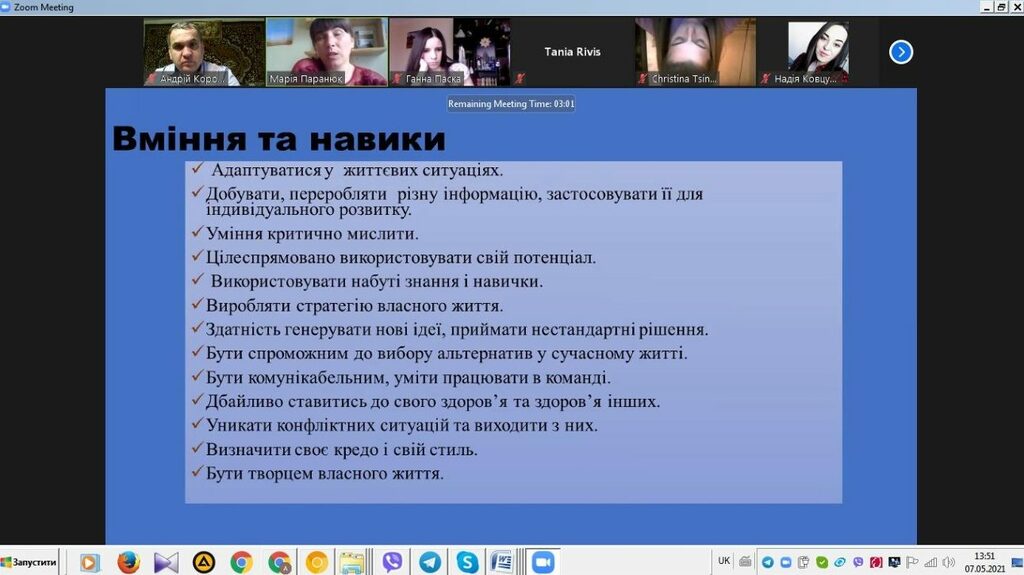Image resolution: width=1024 pixels, height=575 pixels.
Task: Open the clock and date flyout
Action: point(985,561)
